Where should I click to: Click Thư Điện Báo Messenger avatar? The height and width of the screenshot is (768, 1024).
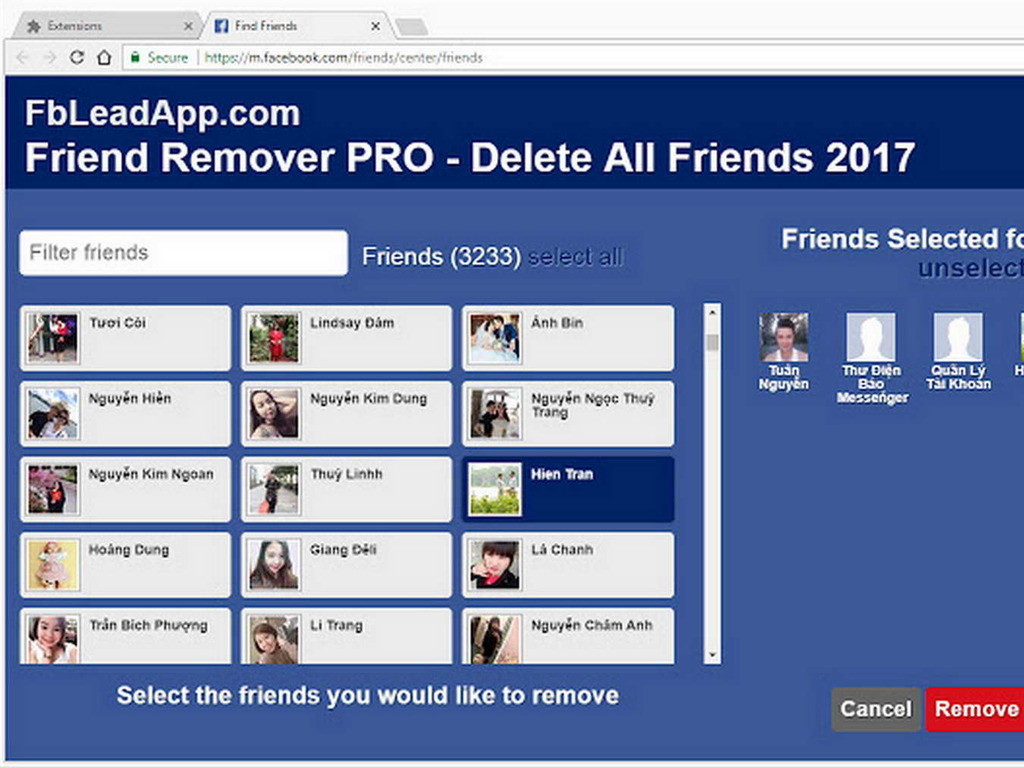(x=871, y=337)
